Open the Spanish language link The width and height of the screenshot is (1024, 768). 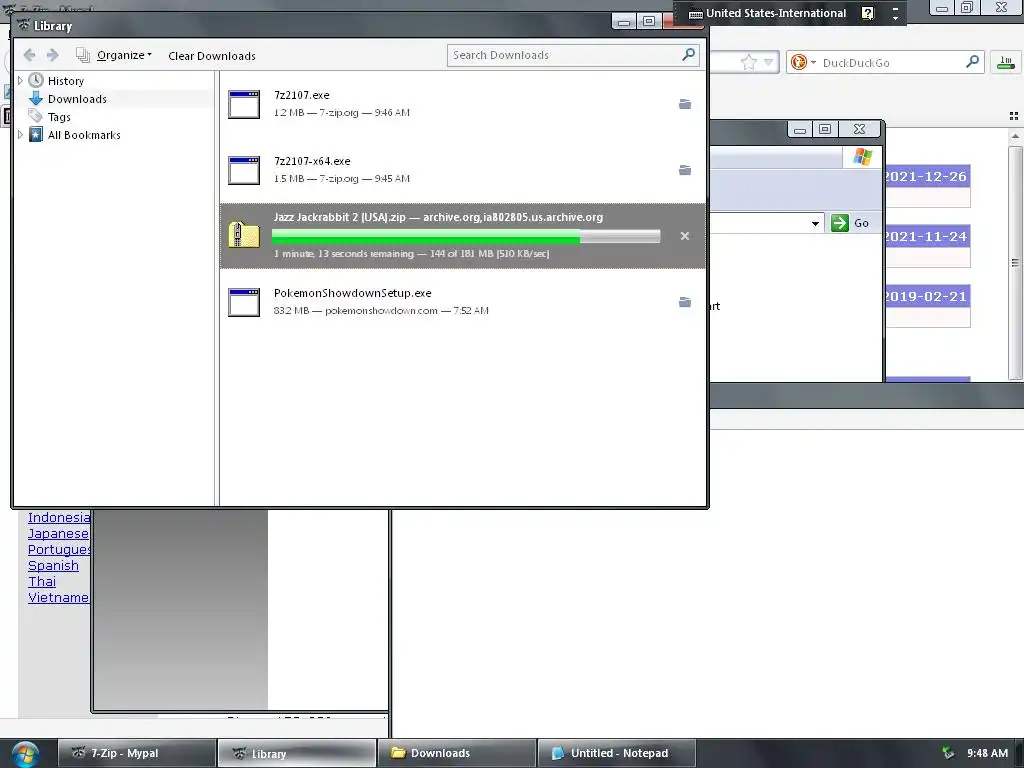[53, 566]
